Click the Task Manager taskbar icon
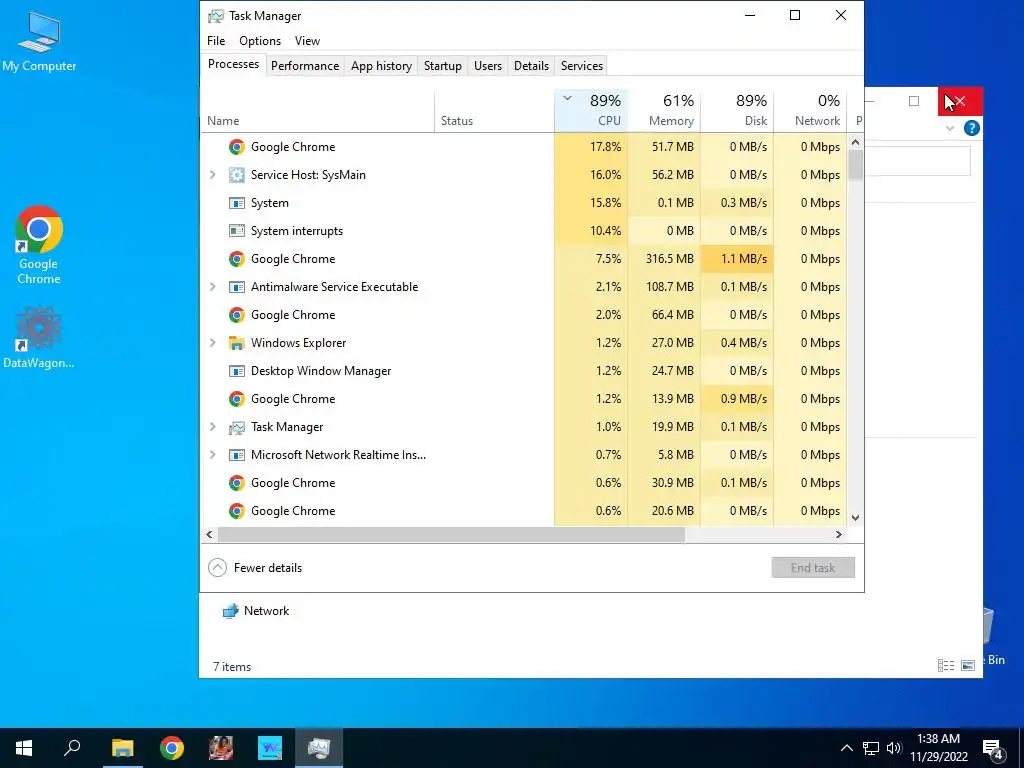This screenshot has width=1024, height=768. 319,748
